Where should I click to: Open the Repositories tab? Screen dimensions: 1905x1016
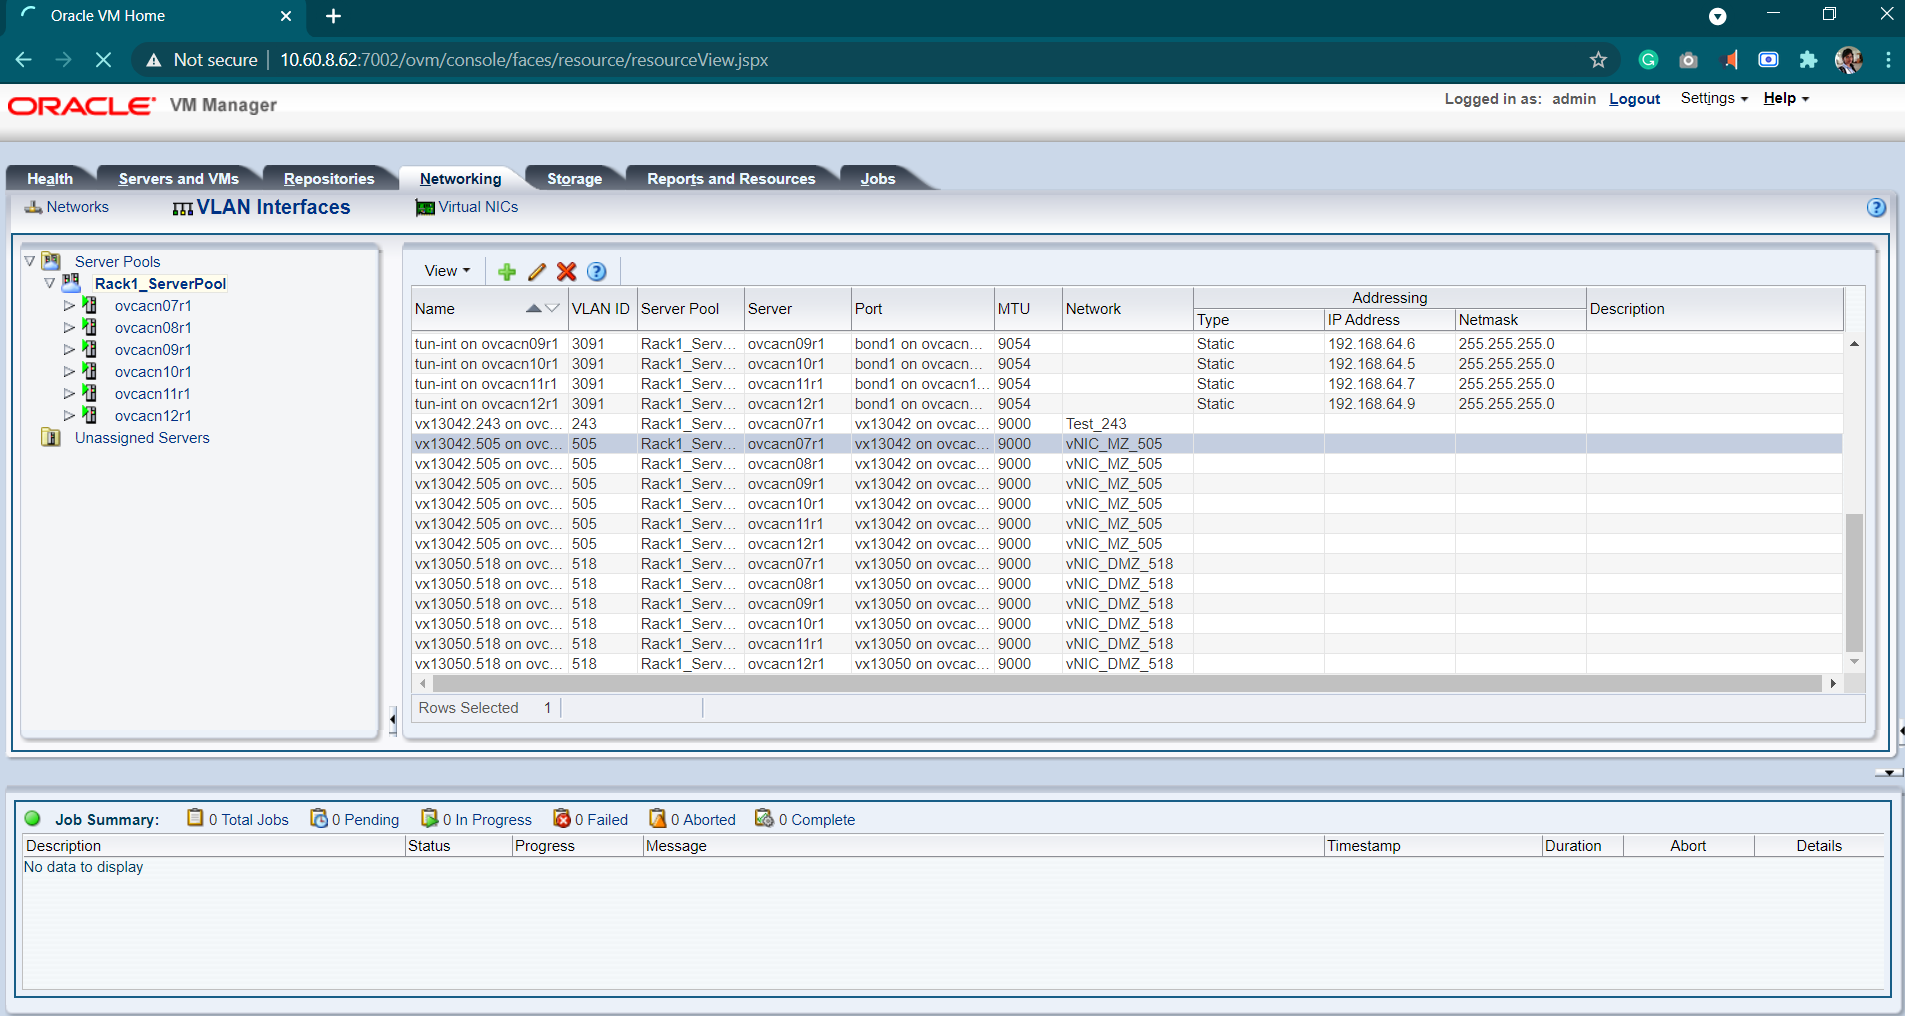pyautogui.click(x=329, y=178)
